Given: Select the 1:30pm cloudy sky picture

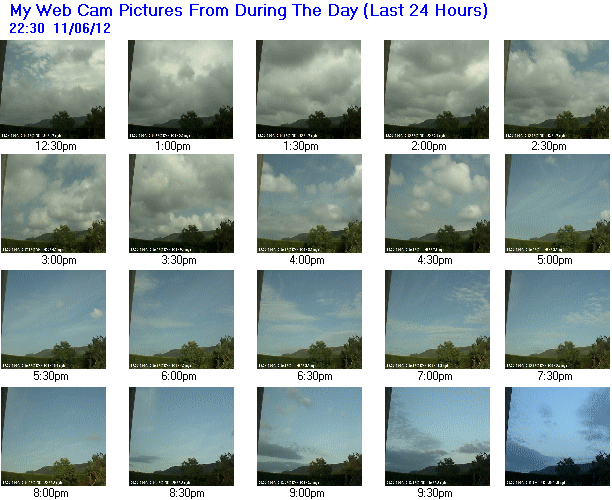Looking at the screenshot, I should [x=308, y=89].
